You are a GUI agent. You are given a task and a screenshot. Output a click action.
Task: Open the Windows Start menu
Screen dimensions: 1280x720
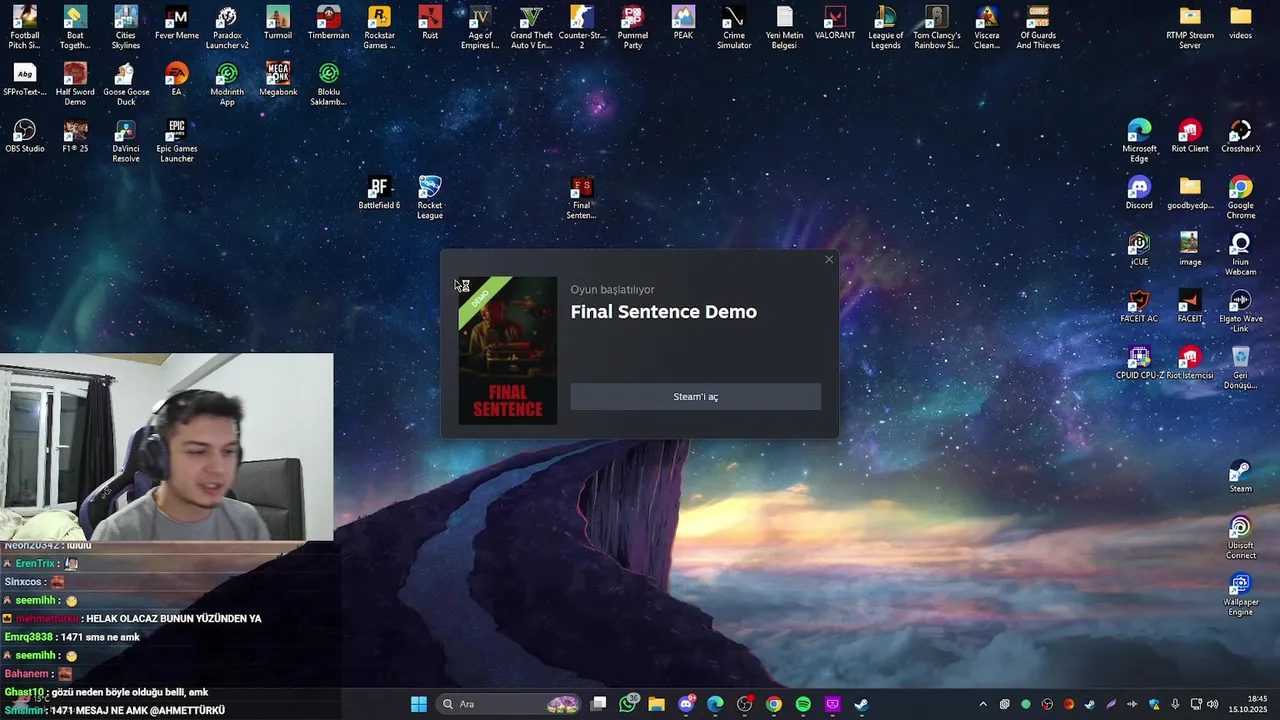[419, 704]
